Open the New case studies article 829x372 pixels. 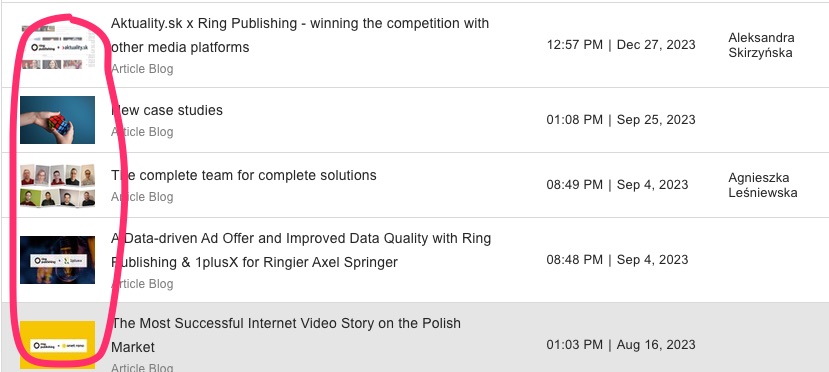pyautogui.click(x=167, y=110)
